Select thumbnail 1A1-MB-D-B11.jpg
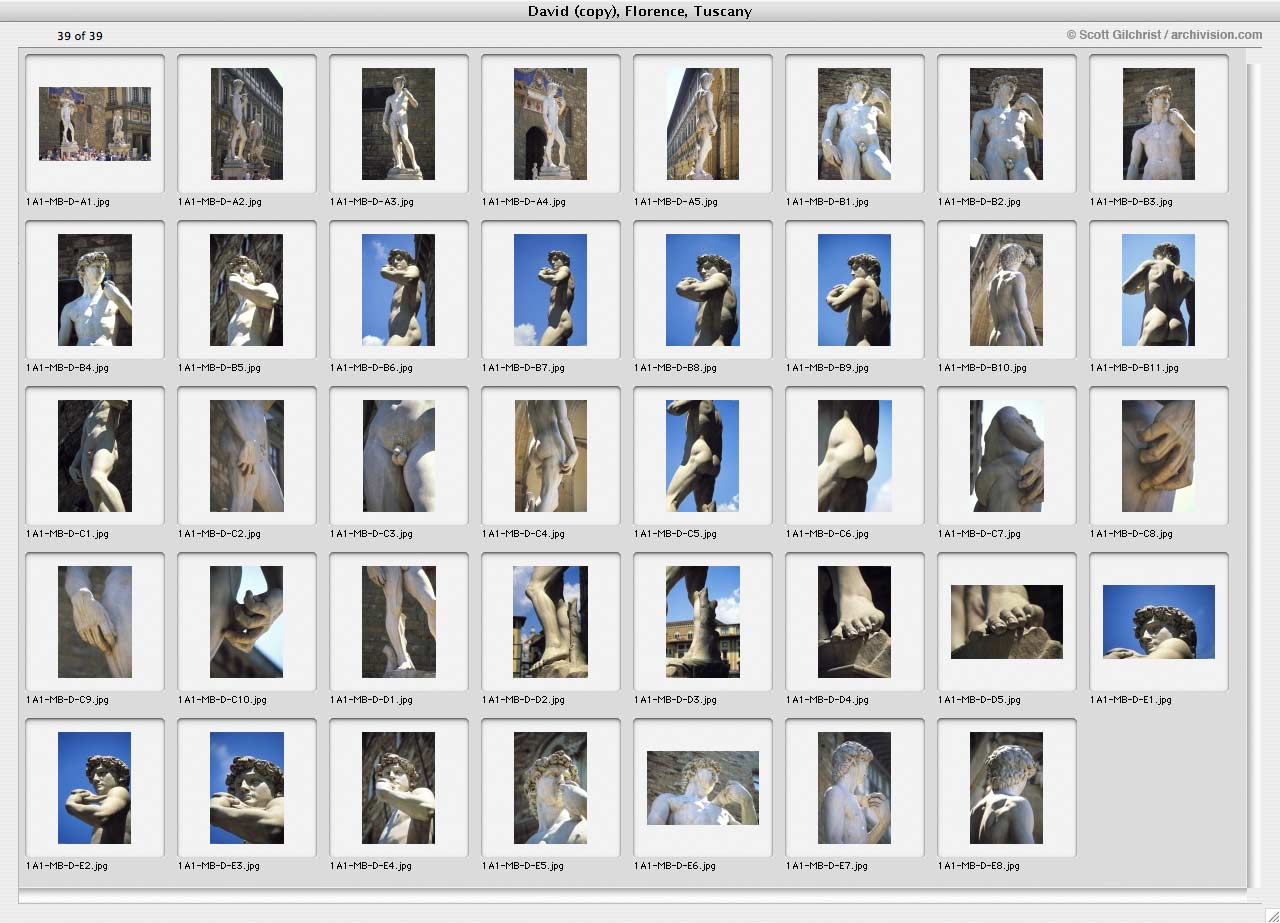This screenshot has height=923, width=1280. pyautogui.click(x=1159, y=290)
